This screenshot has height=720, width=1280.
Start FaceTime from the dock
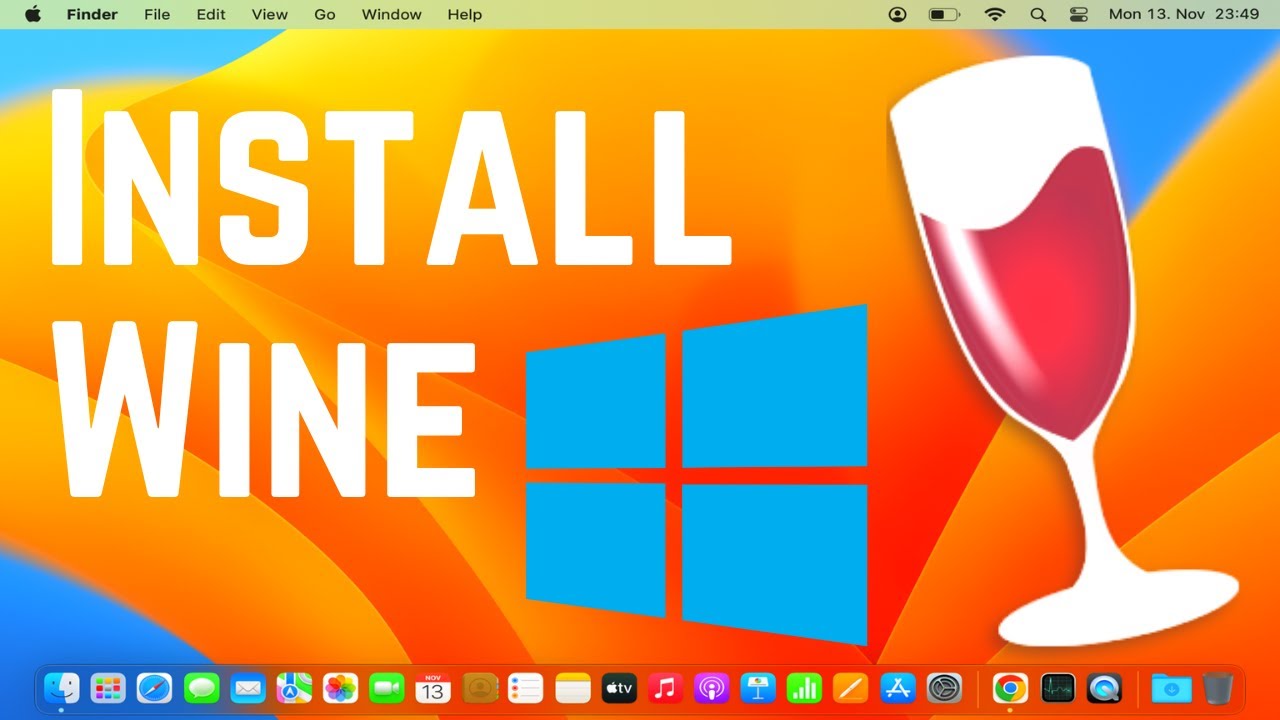tap(387, 688)
